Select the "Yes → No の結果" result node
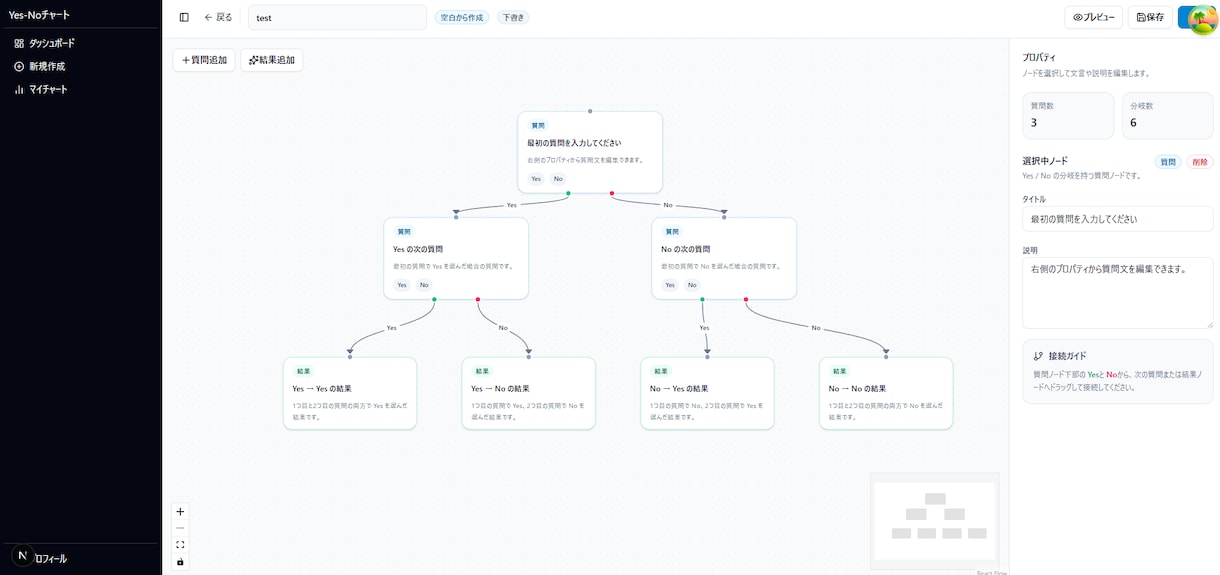 click(x=529, y=393)
